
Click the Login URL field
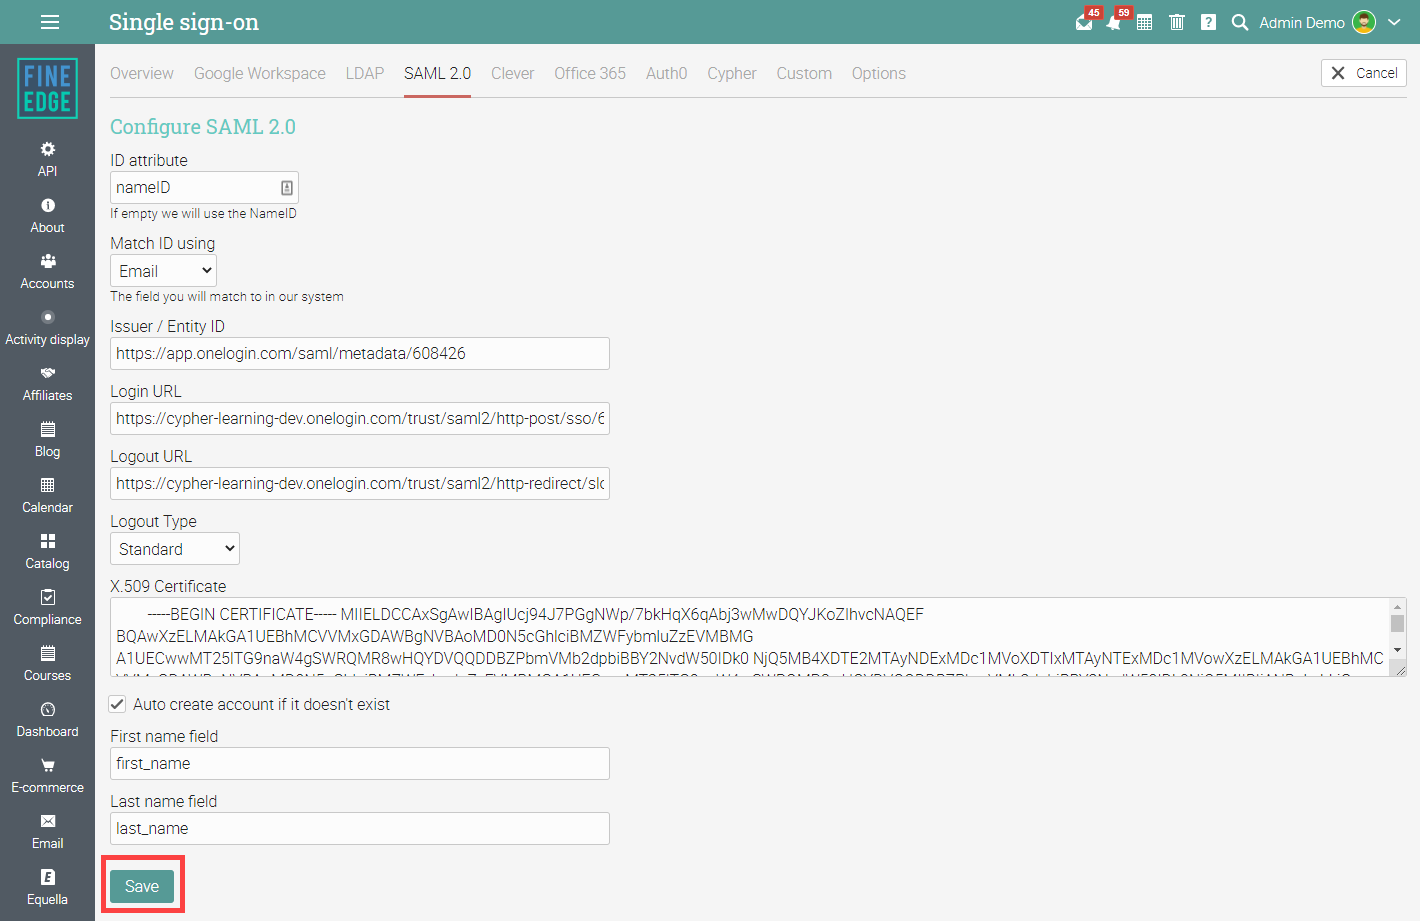tap(360, 418)
